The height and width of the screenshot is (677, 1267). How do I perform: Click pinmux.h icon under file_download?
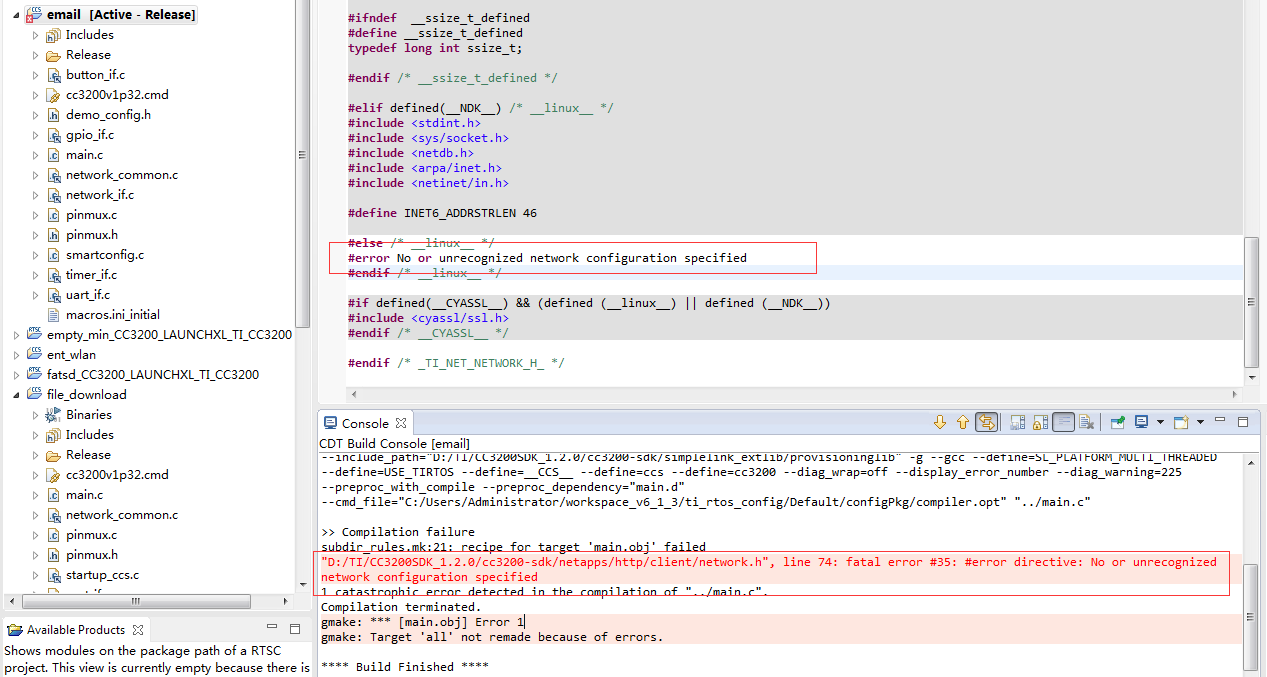(53, 555)
